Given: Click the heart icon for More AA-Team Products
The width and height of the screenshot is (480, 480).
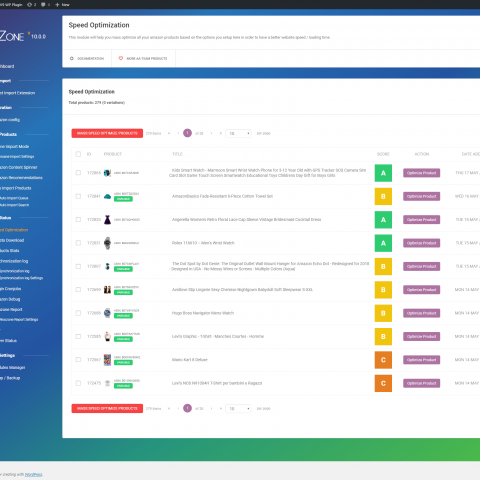Looking at the screenshot, I should (x=121, y=58).
